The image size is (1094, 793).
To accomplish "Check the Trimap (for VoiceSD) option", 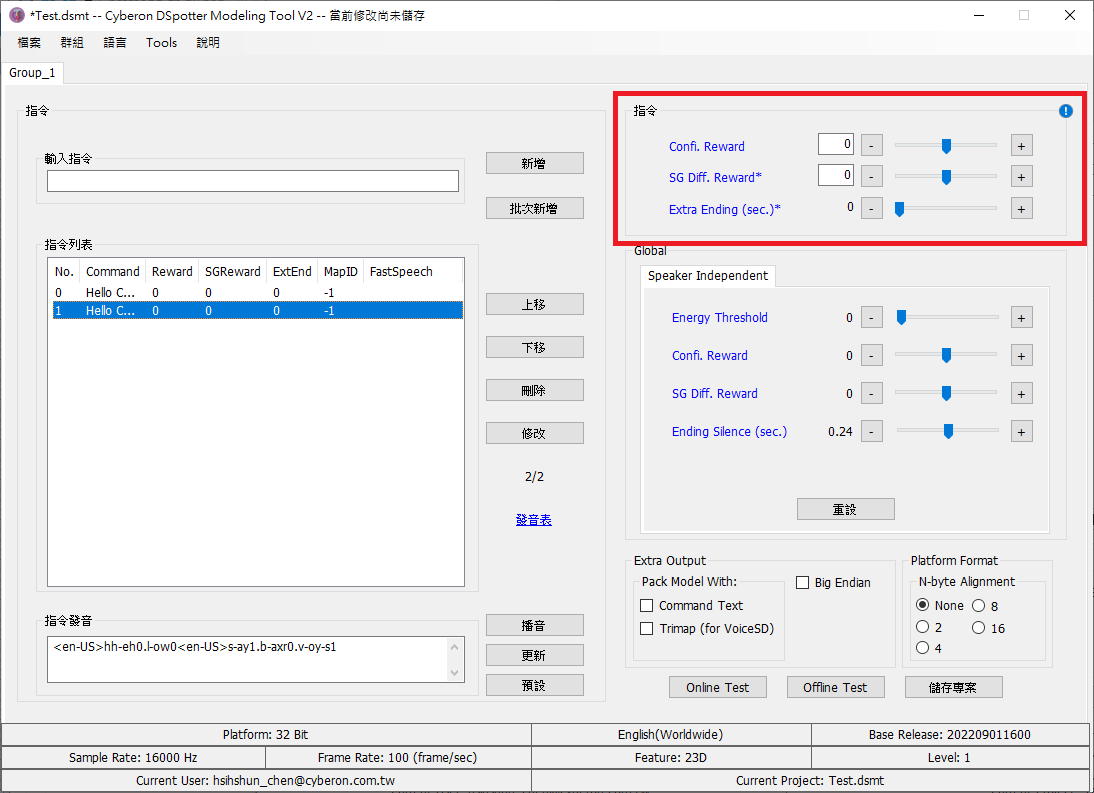I will point(647,629).
